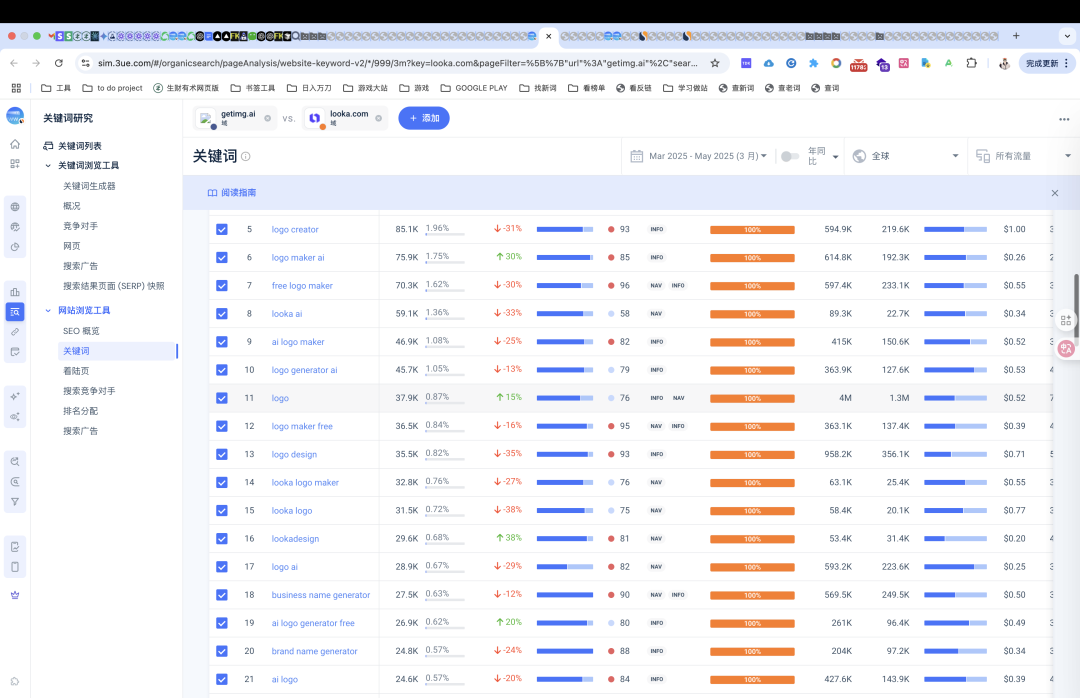Close the 阅读指南 banner

pos(1055,193)
